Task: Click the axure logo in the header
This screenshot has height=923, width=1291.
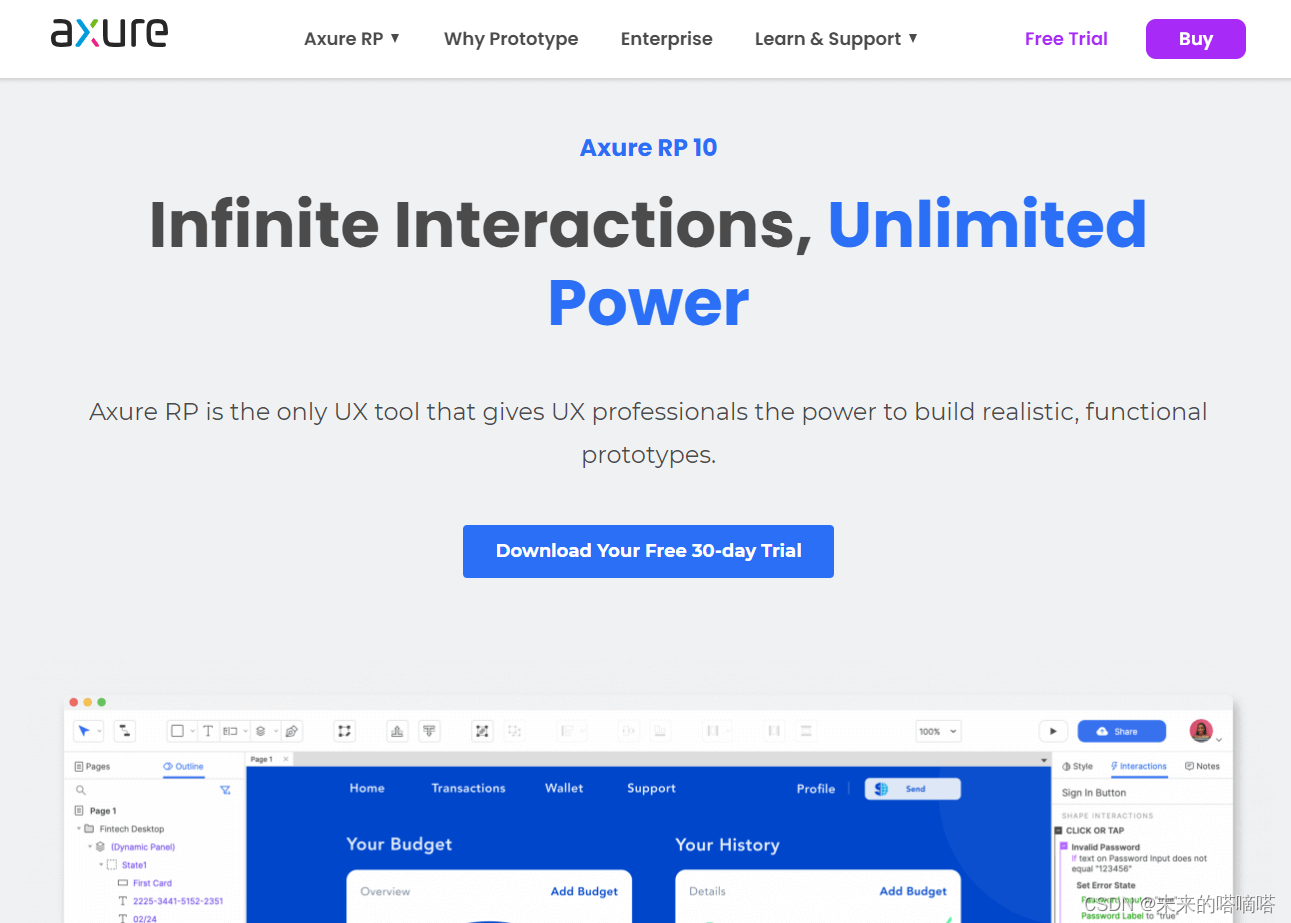Action: click(109, 33)
